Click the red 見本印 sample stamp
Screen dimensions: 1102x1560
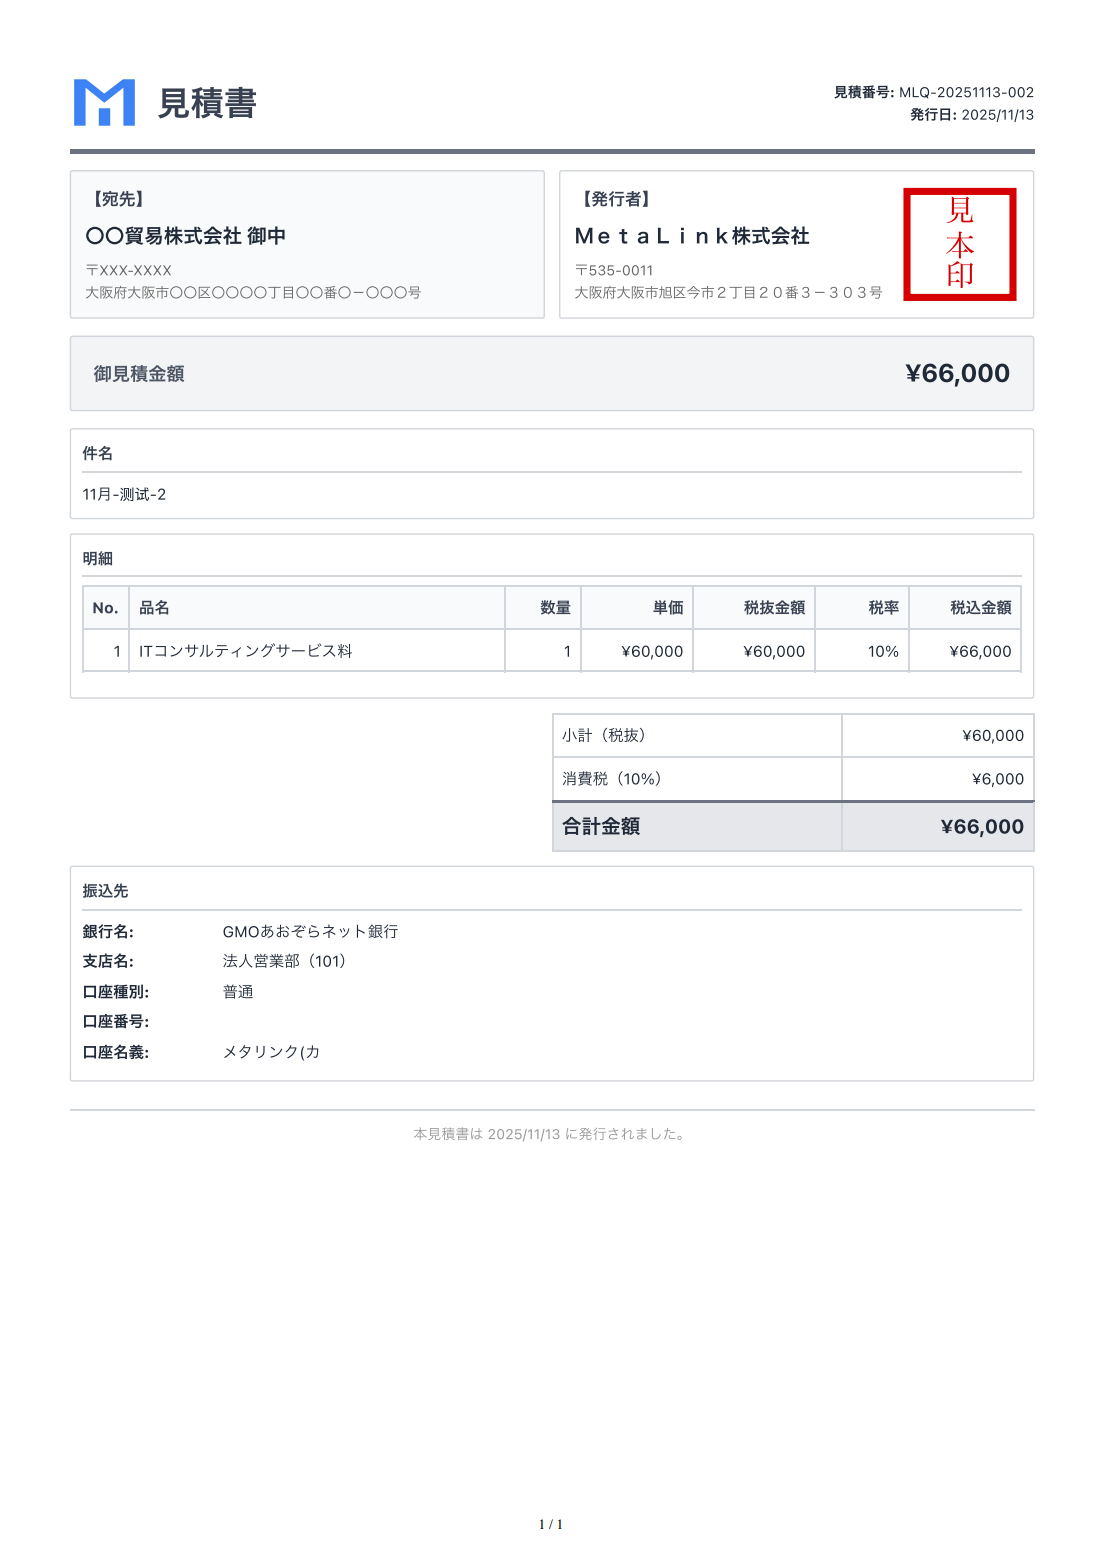pyautogui.click(x=960, y=243)
